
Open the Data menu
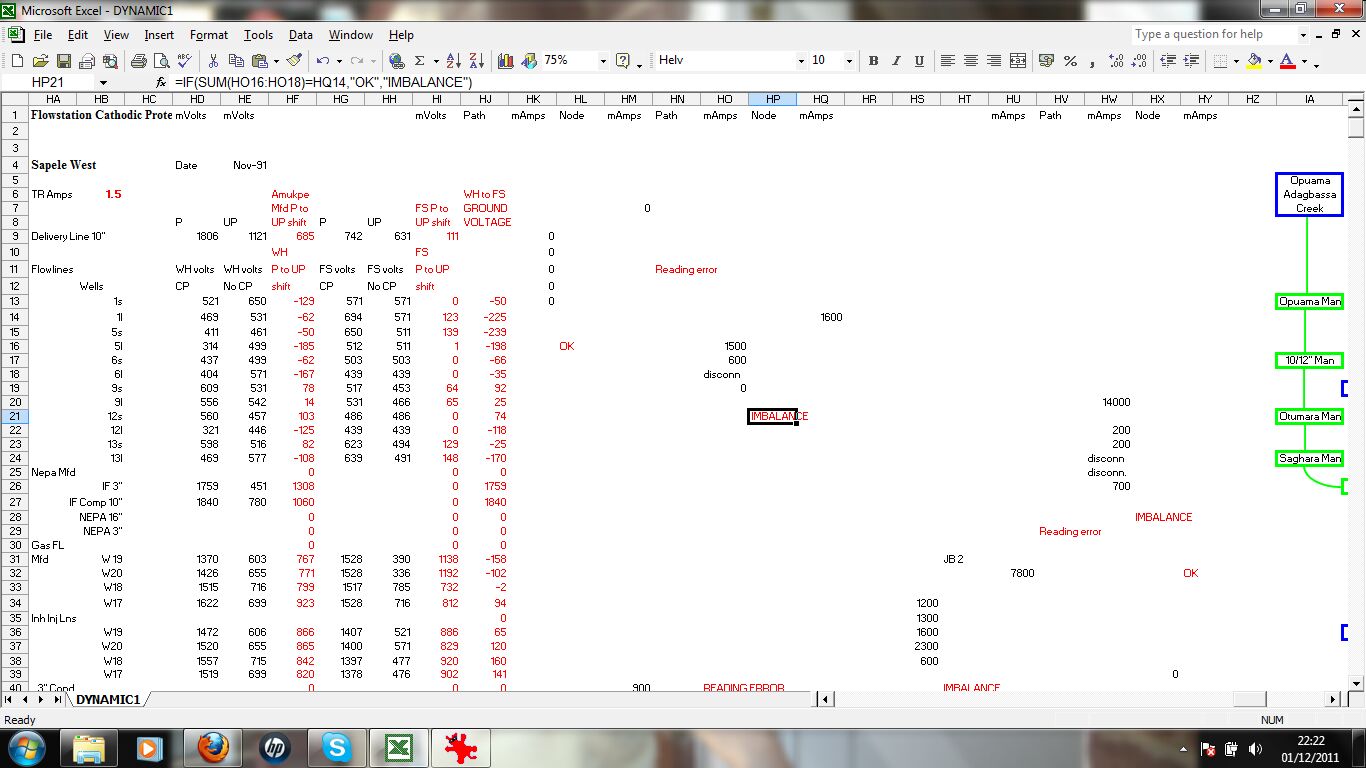click(x=300, y=35)
